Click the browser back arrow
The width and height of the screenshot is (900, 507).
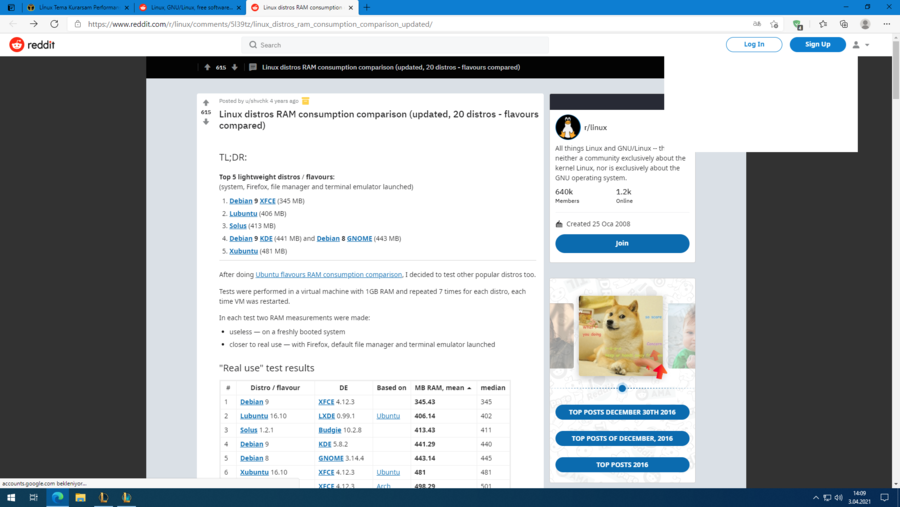[x=13, y=24]
